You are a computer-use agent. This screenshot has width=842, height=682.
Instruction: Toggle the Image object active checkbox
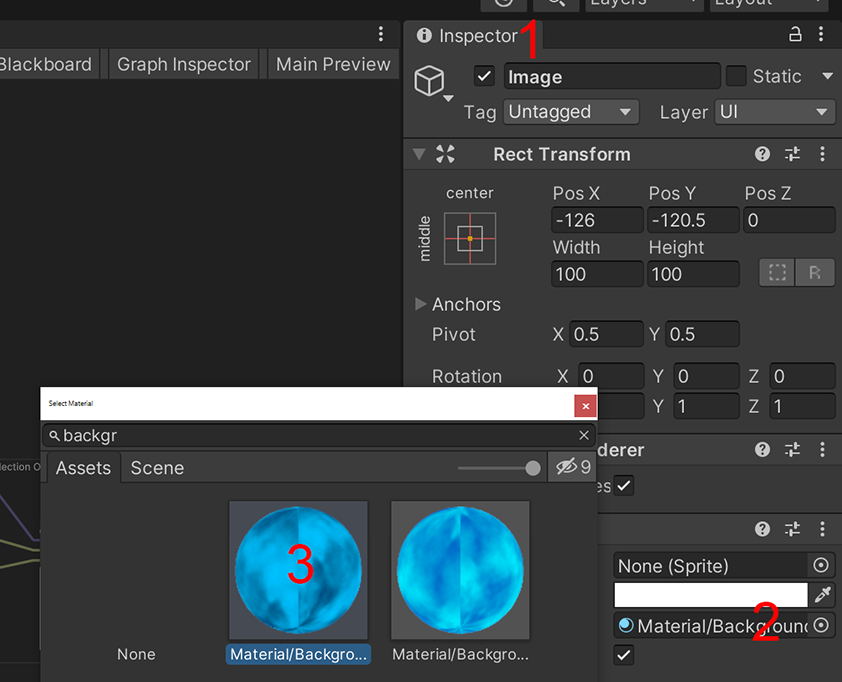(485, 77)
